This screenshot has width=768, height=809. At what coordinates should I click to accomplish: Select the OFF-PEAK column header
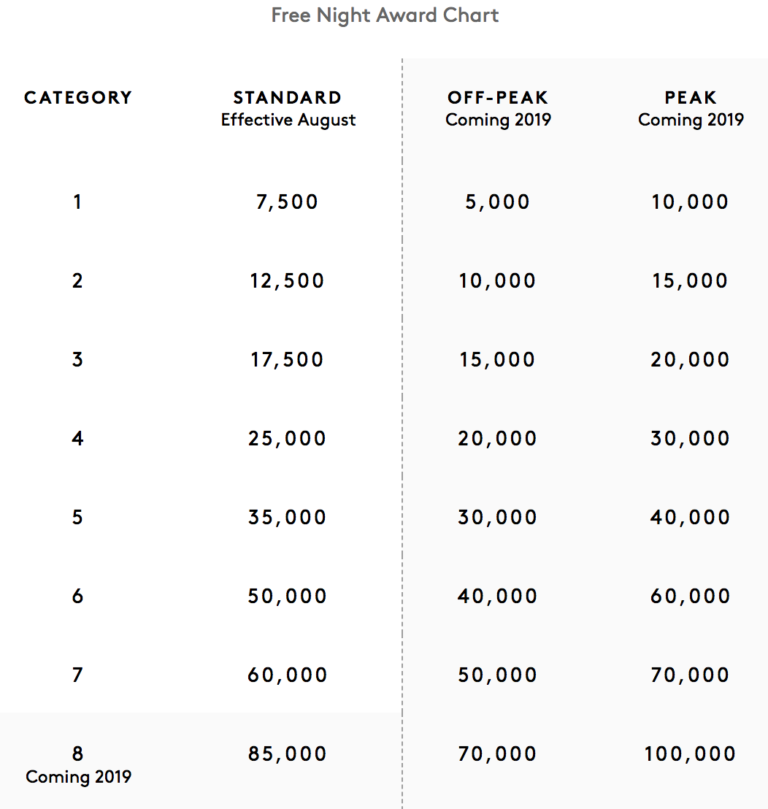pos(498,98)
